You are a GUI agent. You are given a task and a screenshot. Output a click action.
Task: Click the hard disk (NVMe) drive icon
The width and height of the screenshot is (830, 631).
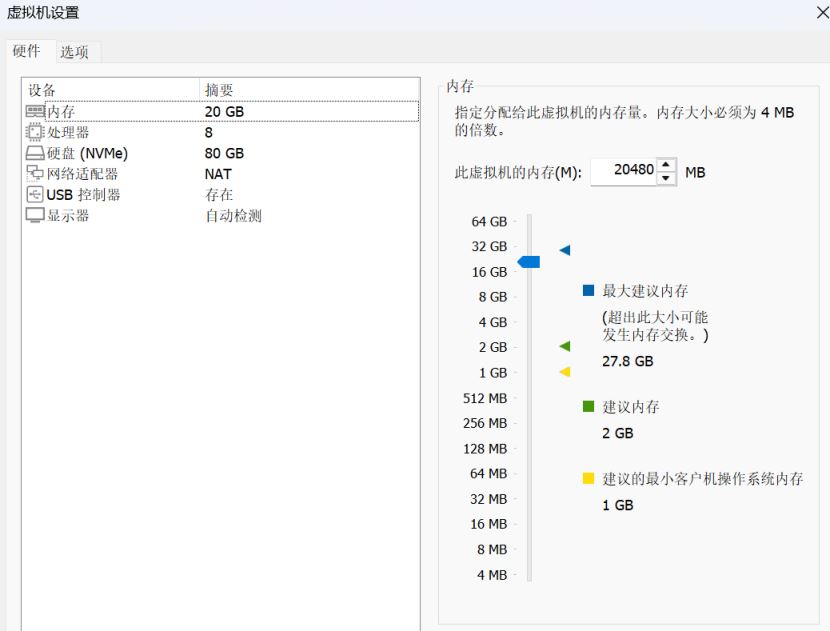pos(35,153)
